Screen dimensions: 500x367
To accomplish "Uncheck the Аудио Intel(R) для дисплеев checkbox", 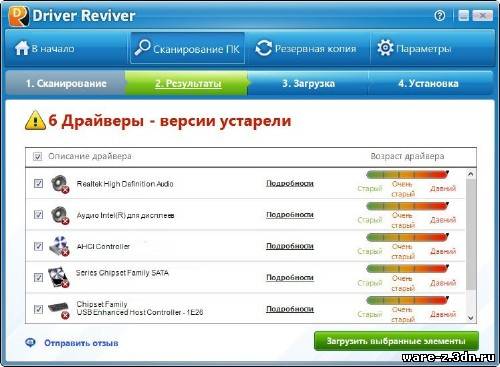I will click(x=38, y=214).
